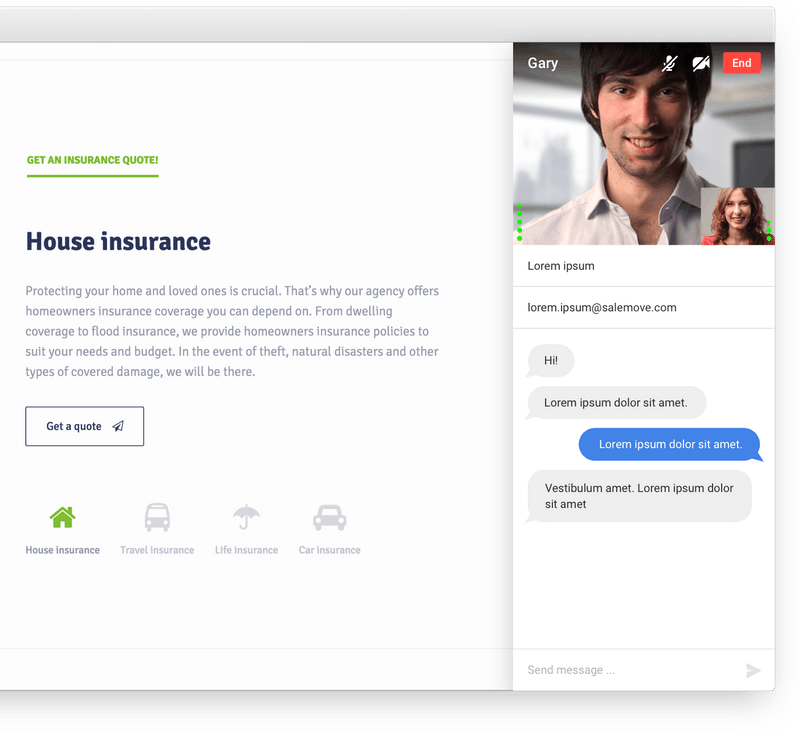Click the 'Hi!' chat bubble
Viewport: 800px width, 732px height.
[551, 361]
